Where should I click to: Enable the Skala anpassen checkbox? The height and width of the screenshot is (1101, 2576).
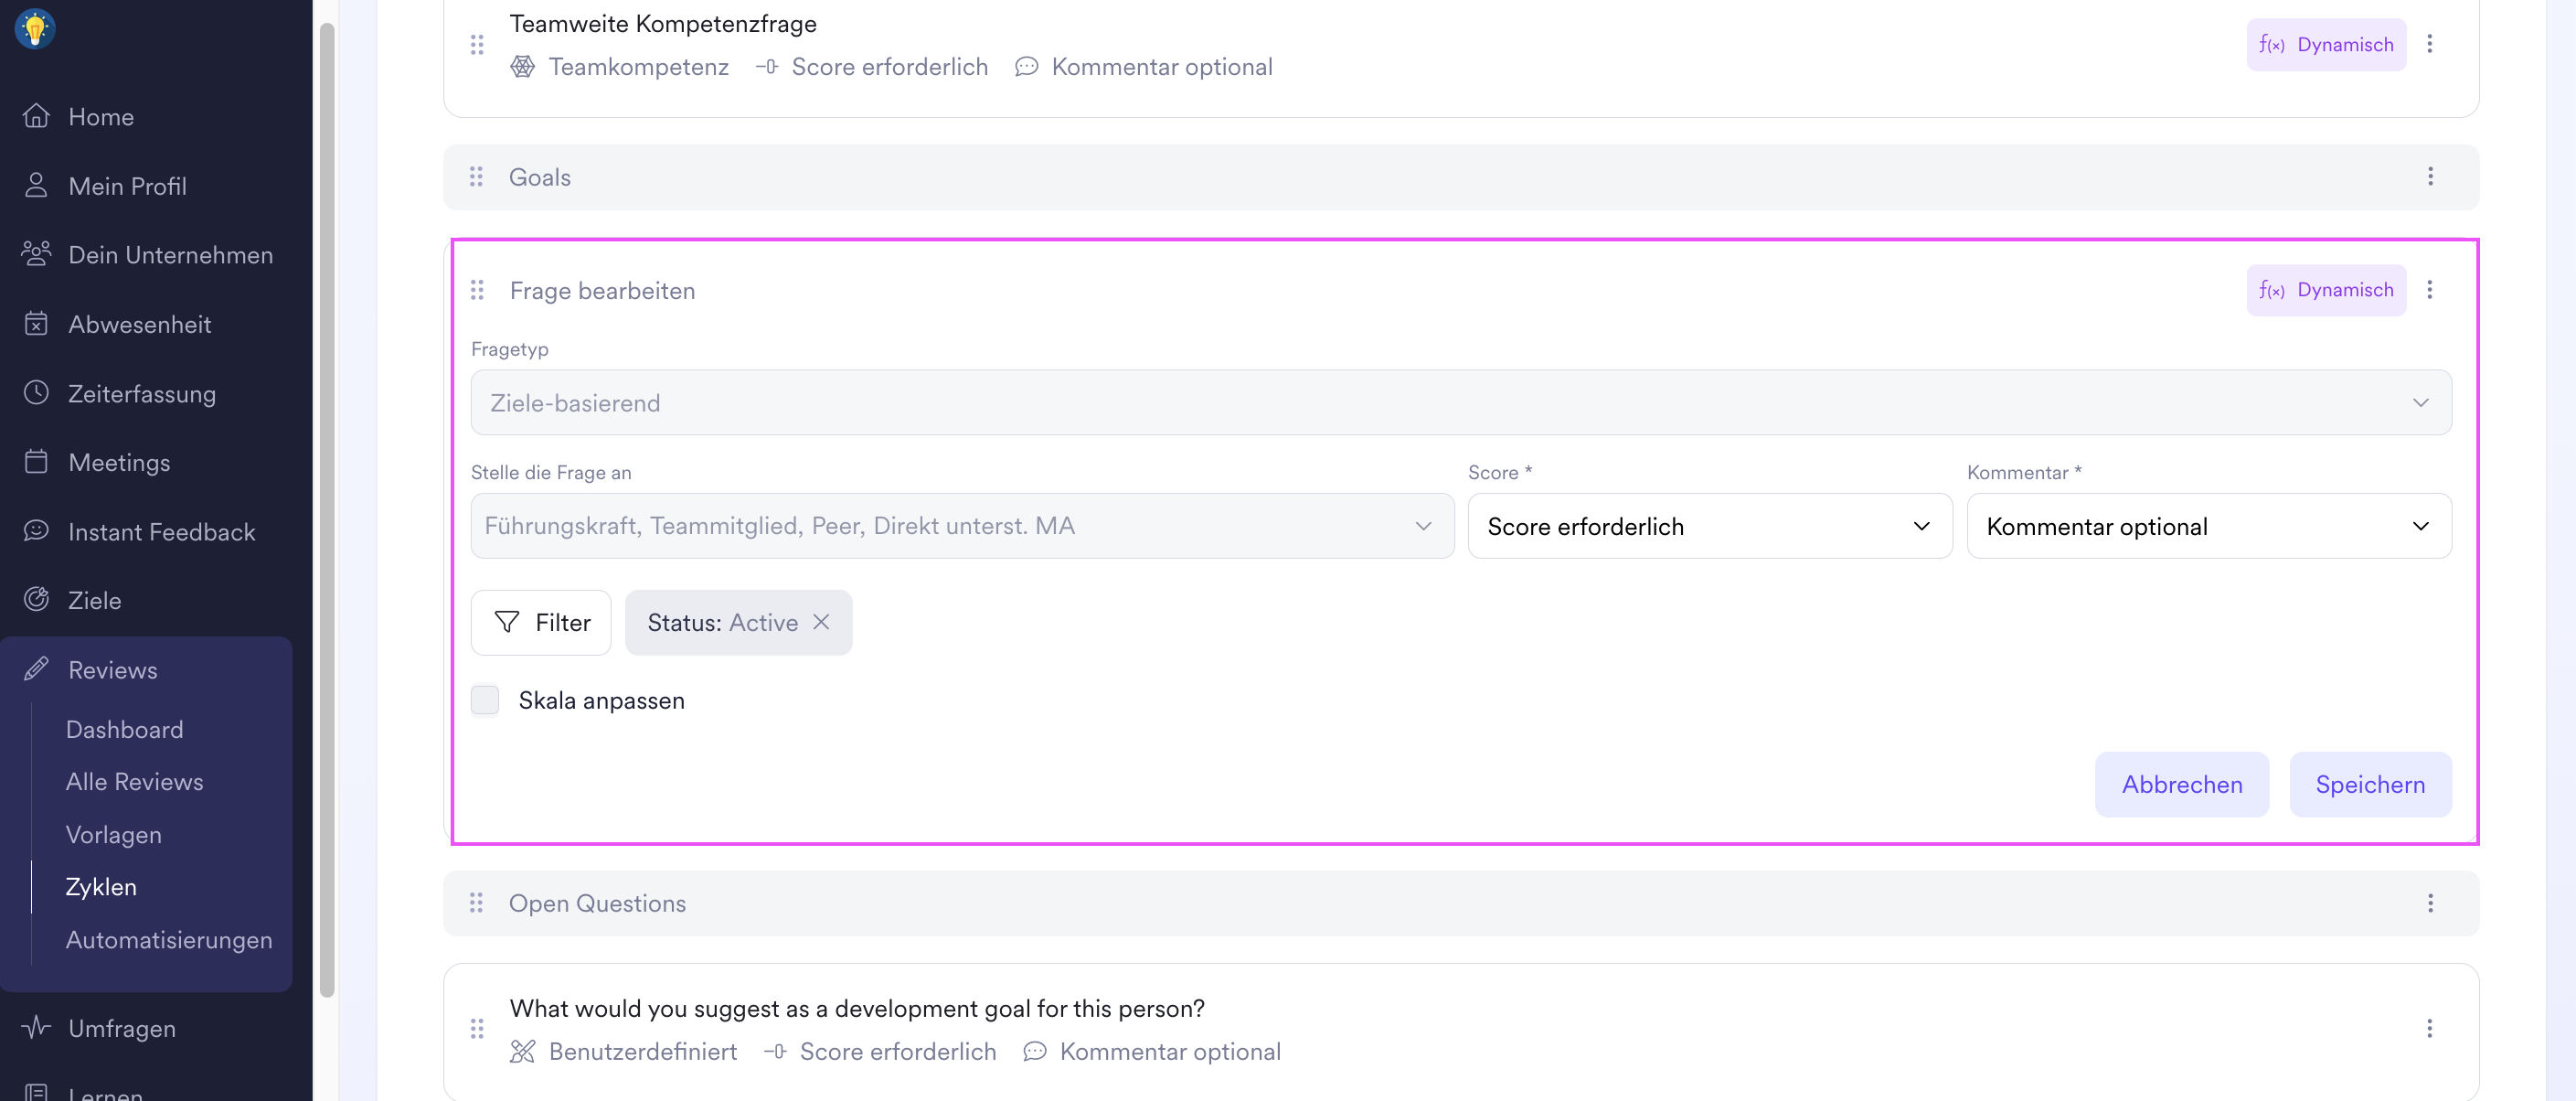coord(485,700)
